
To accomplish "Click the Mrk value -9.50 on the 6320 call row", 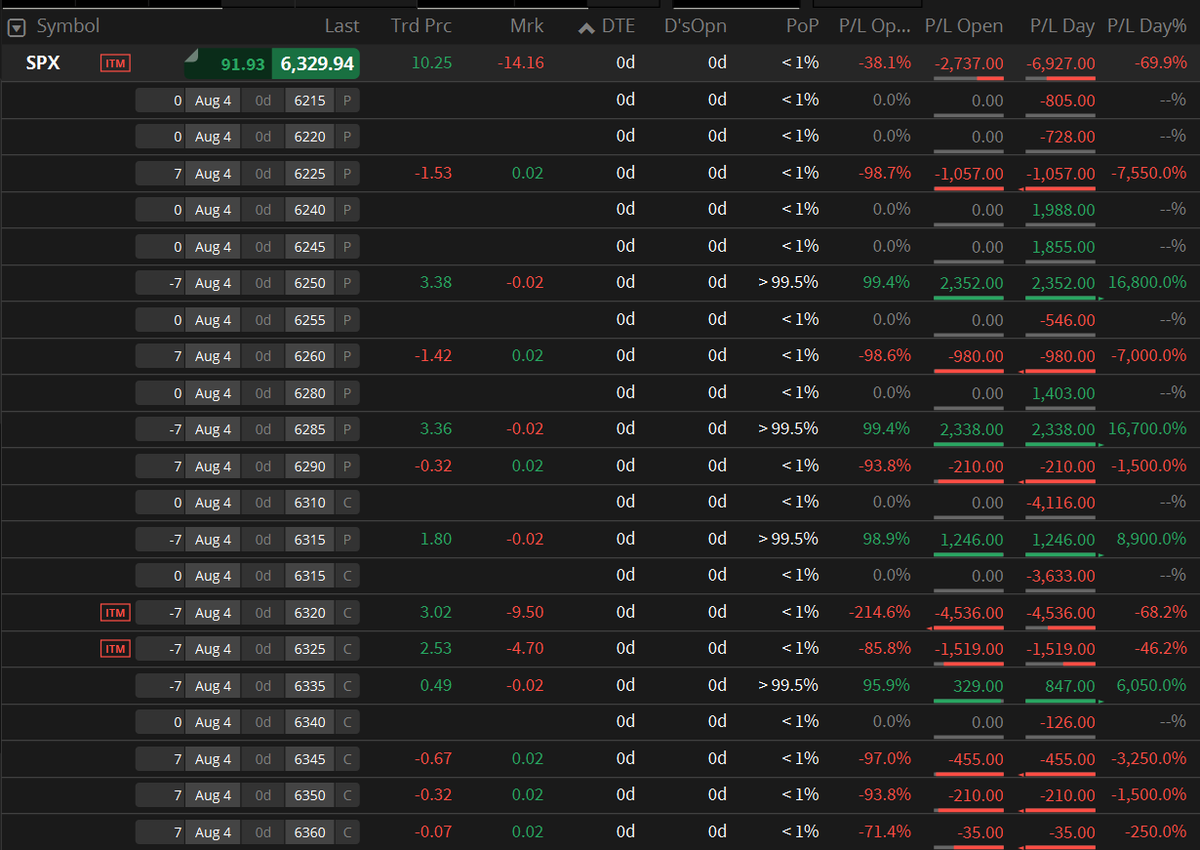I will point(525,612).
